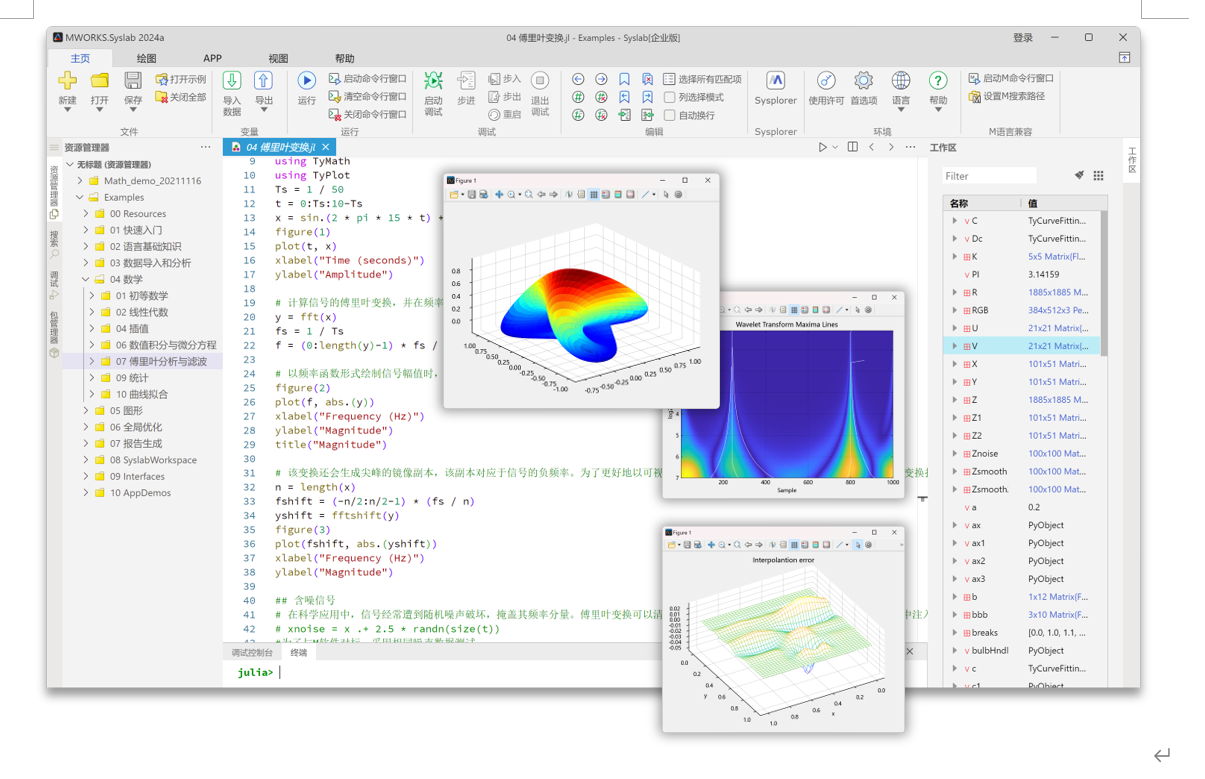Screen dimensions: 1205x779
Task: Click the 步进 step icon
Action: click(466, 80)
